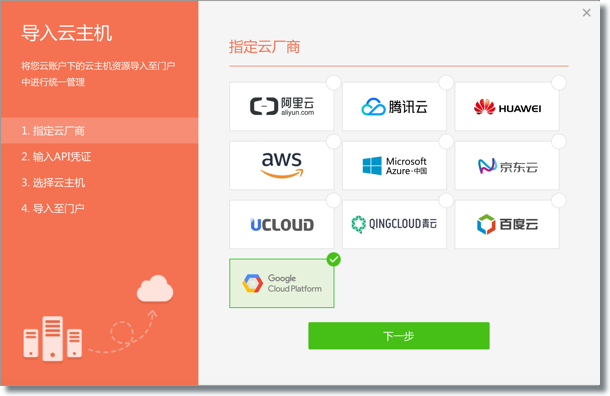Select the Tencent Cloud (腾讯云) vendor card
This screenshot has width=610, height=396.
pos(394,106)
